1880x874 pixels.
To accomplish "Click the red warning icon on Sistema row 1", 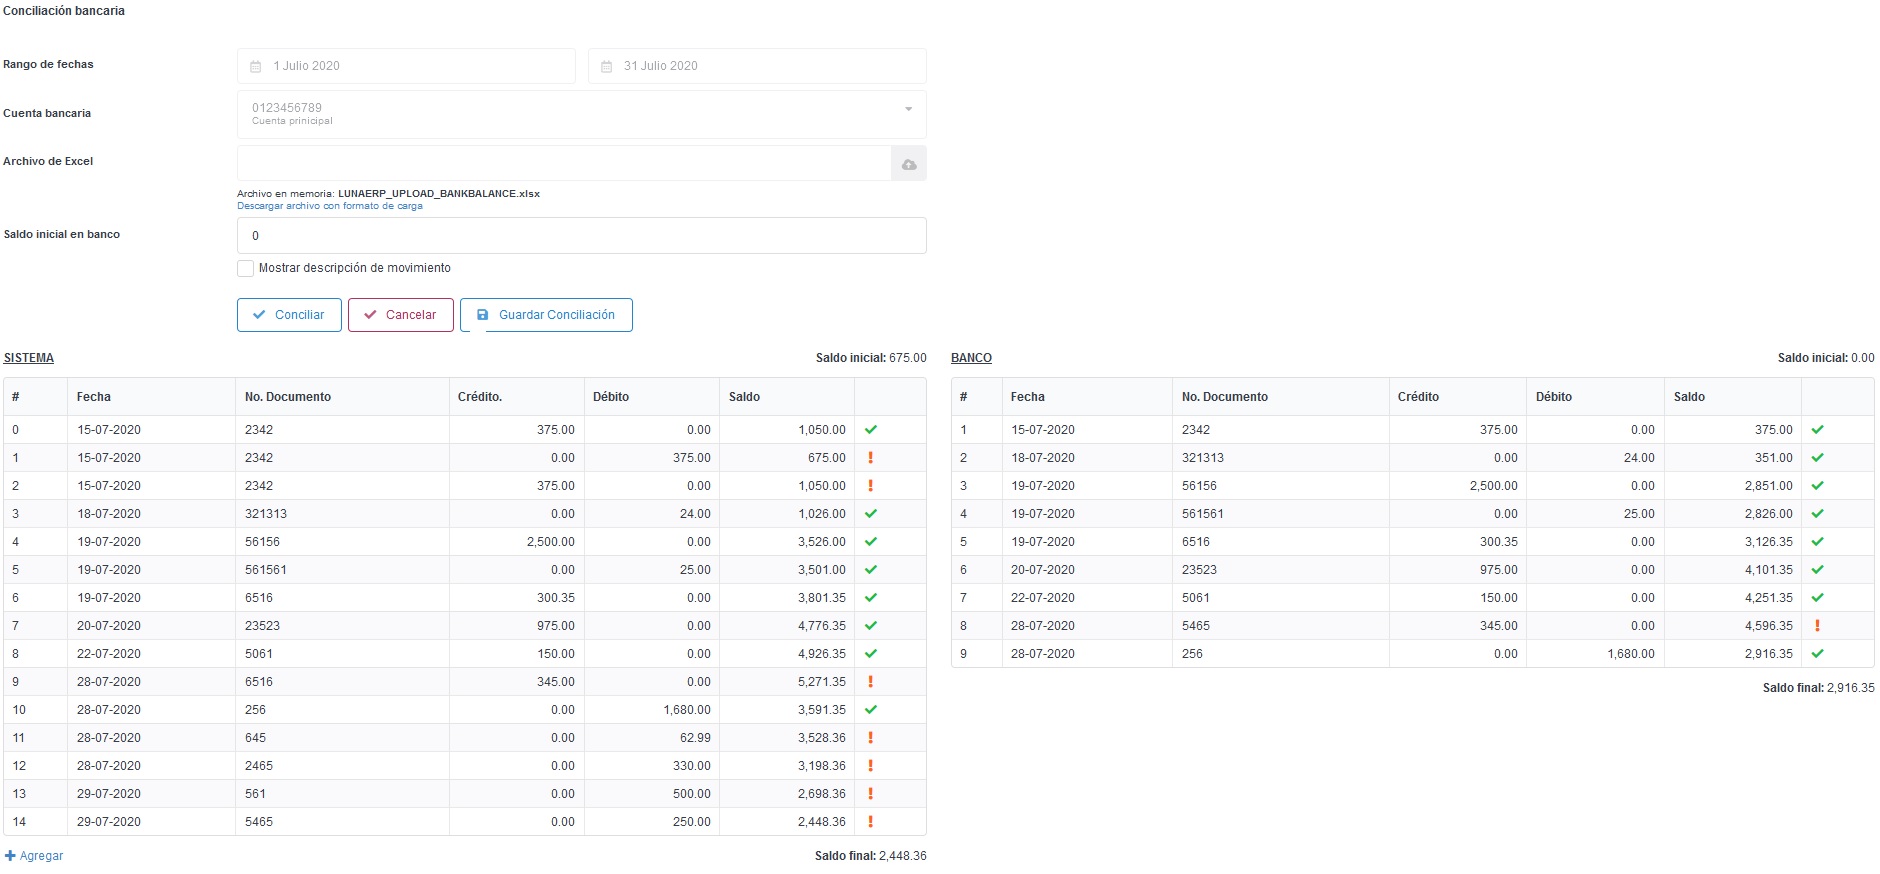I will (870, 458).
